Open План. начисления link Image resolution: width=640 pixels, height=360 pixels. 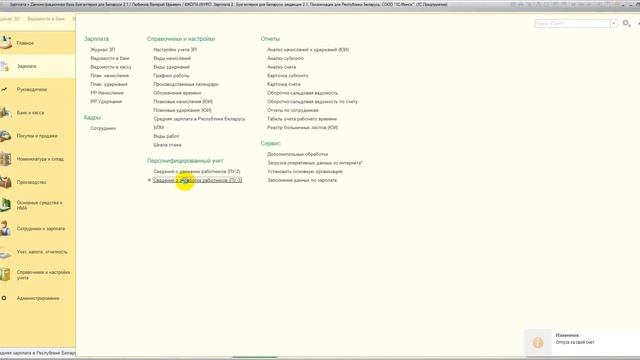click(110, 76)
